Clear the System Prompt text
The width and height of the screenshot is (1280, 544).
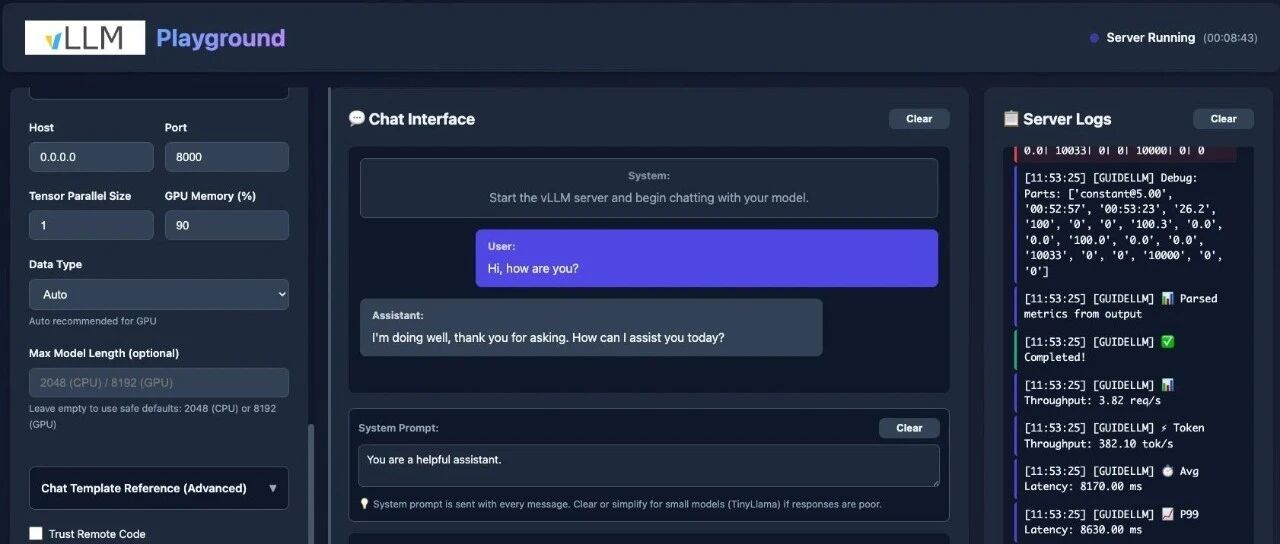click(909, 428)
